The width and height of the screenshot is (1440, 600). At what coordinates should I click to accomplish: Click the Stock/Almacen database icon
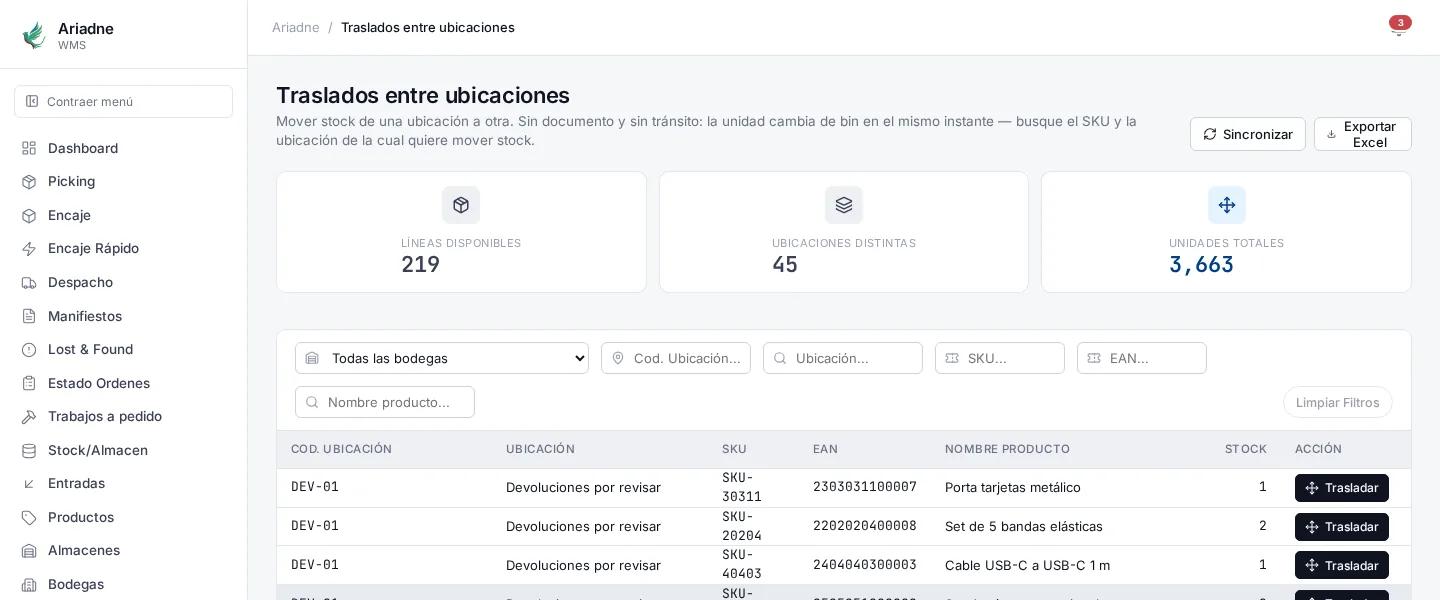(29, 450)
